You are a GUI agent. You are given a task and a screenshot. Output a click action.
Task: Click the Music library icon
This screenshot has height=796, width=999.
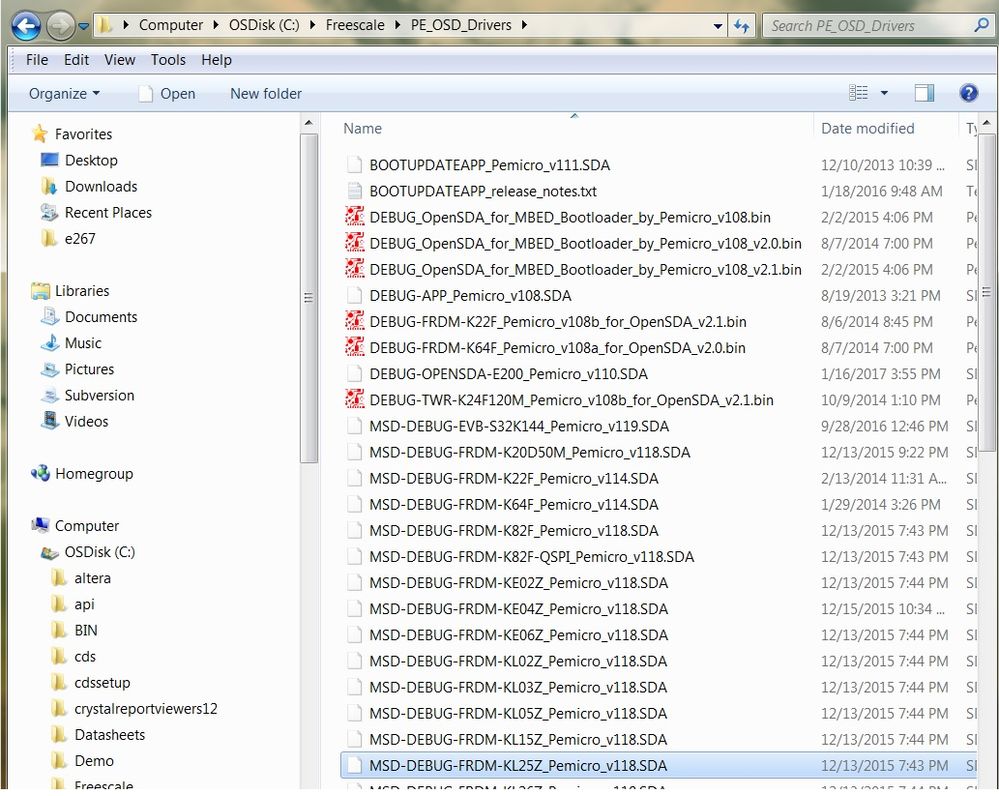[x=50, y=343]
